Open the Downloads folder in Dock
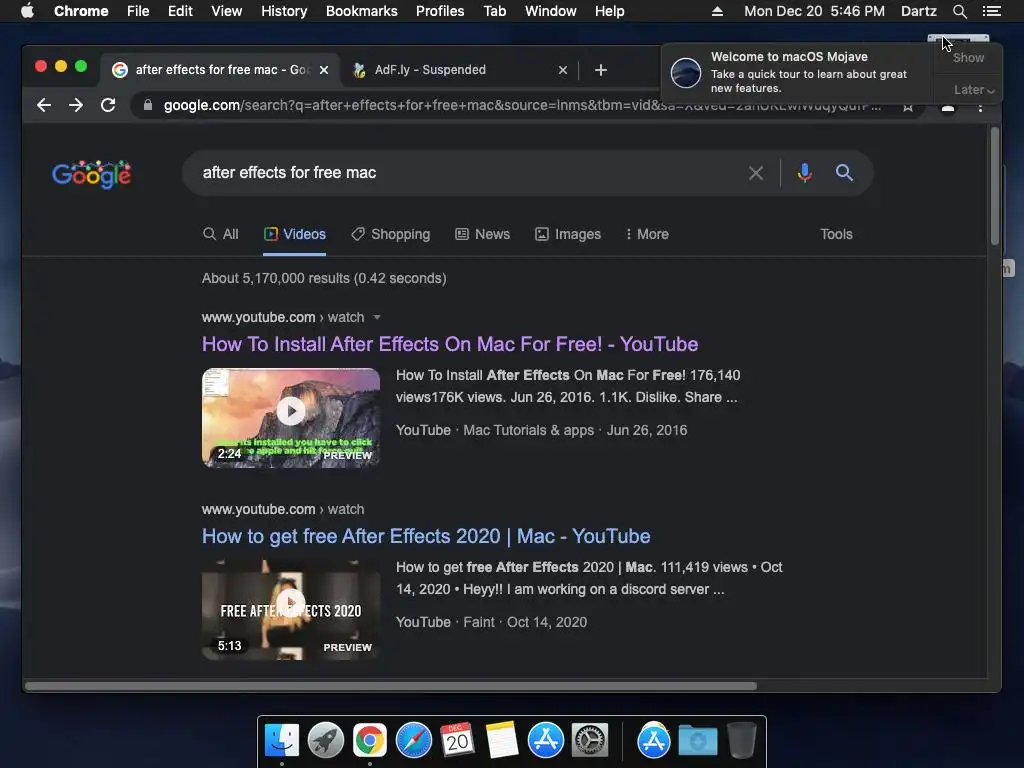Screen dimensions: 1024x768 click(697, 741)
